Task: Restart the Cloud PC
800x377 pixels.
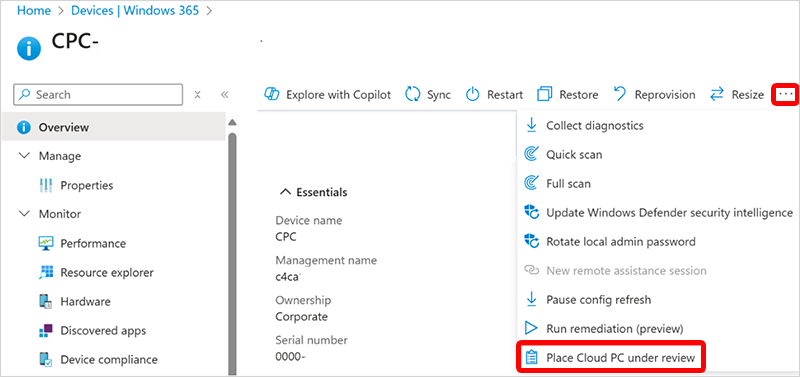Action: [494, 94]
